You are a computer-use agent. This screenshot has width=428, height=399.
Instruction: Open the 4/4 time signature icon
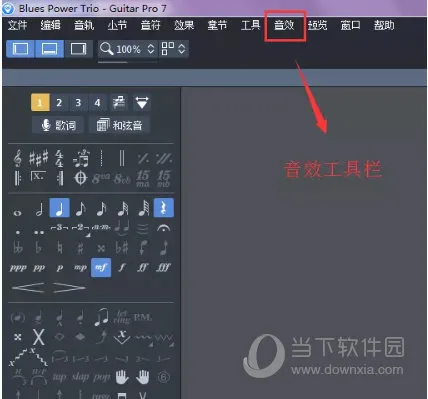pyautogui.click(x=59, y=158)
